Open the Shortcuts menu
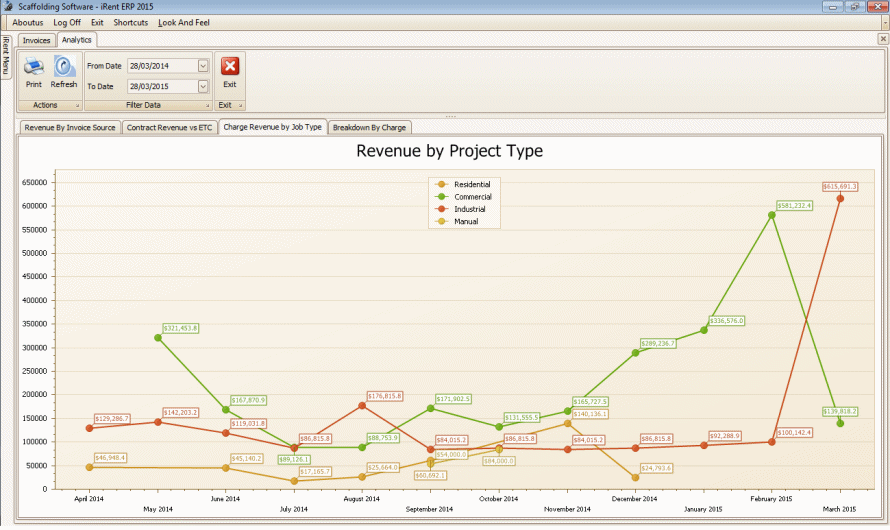The image size is (890, 530). click(131, 23)
